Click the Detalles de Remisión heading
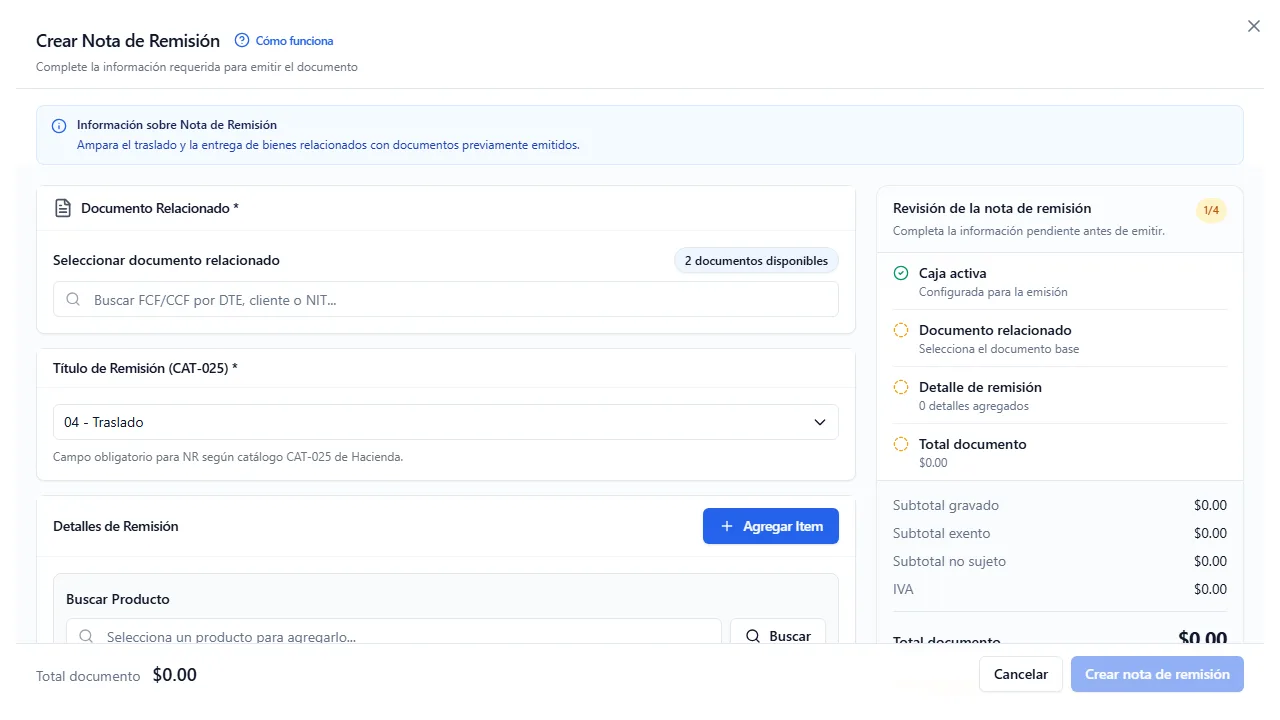The width and height of the screenshot is (1280, 720). pos(116,526)
